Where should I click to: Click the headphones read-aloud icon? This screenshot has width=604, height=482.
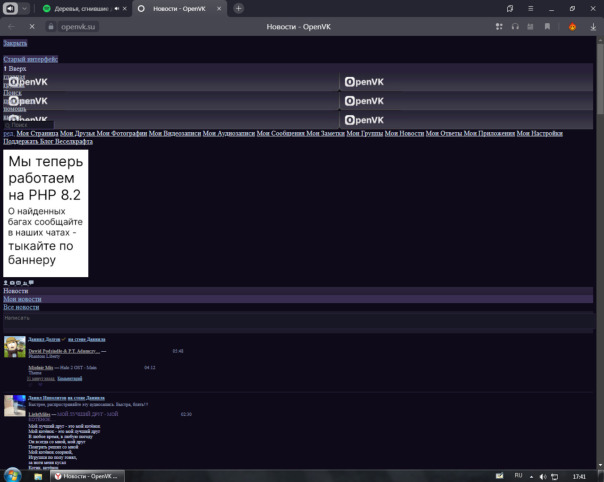click(x=515, y=27)
